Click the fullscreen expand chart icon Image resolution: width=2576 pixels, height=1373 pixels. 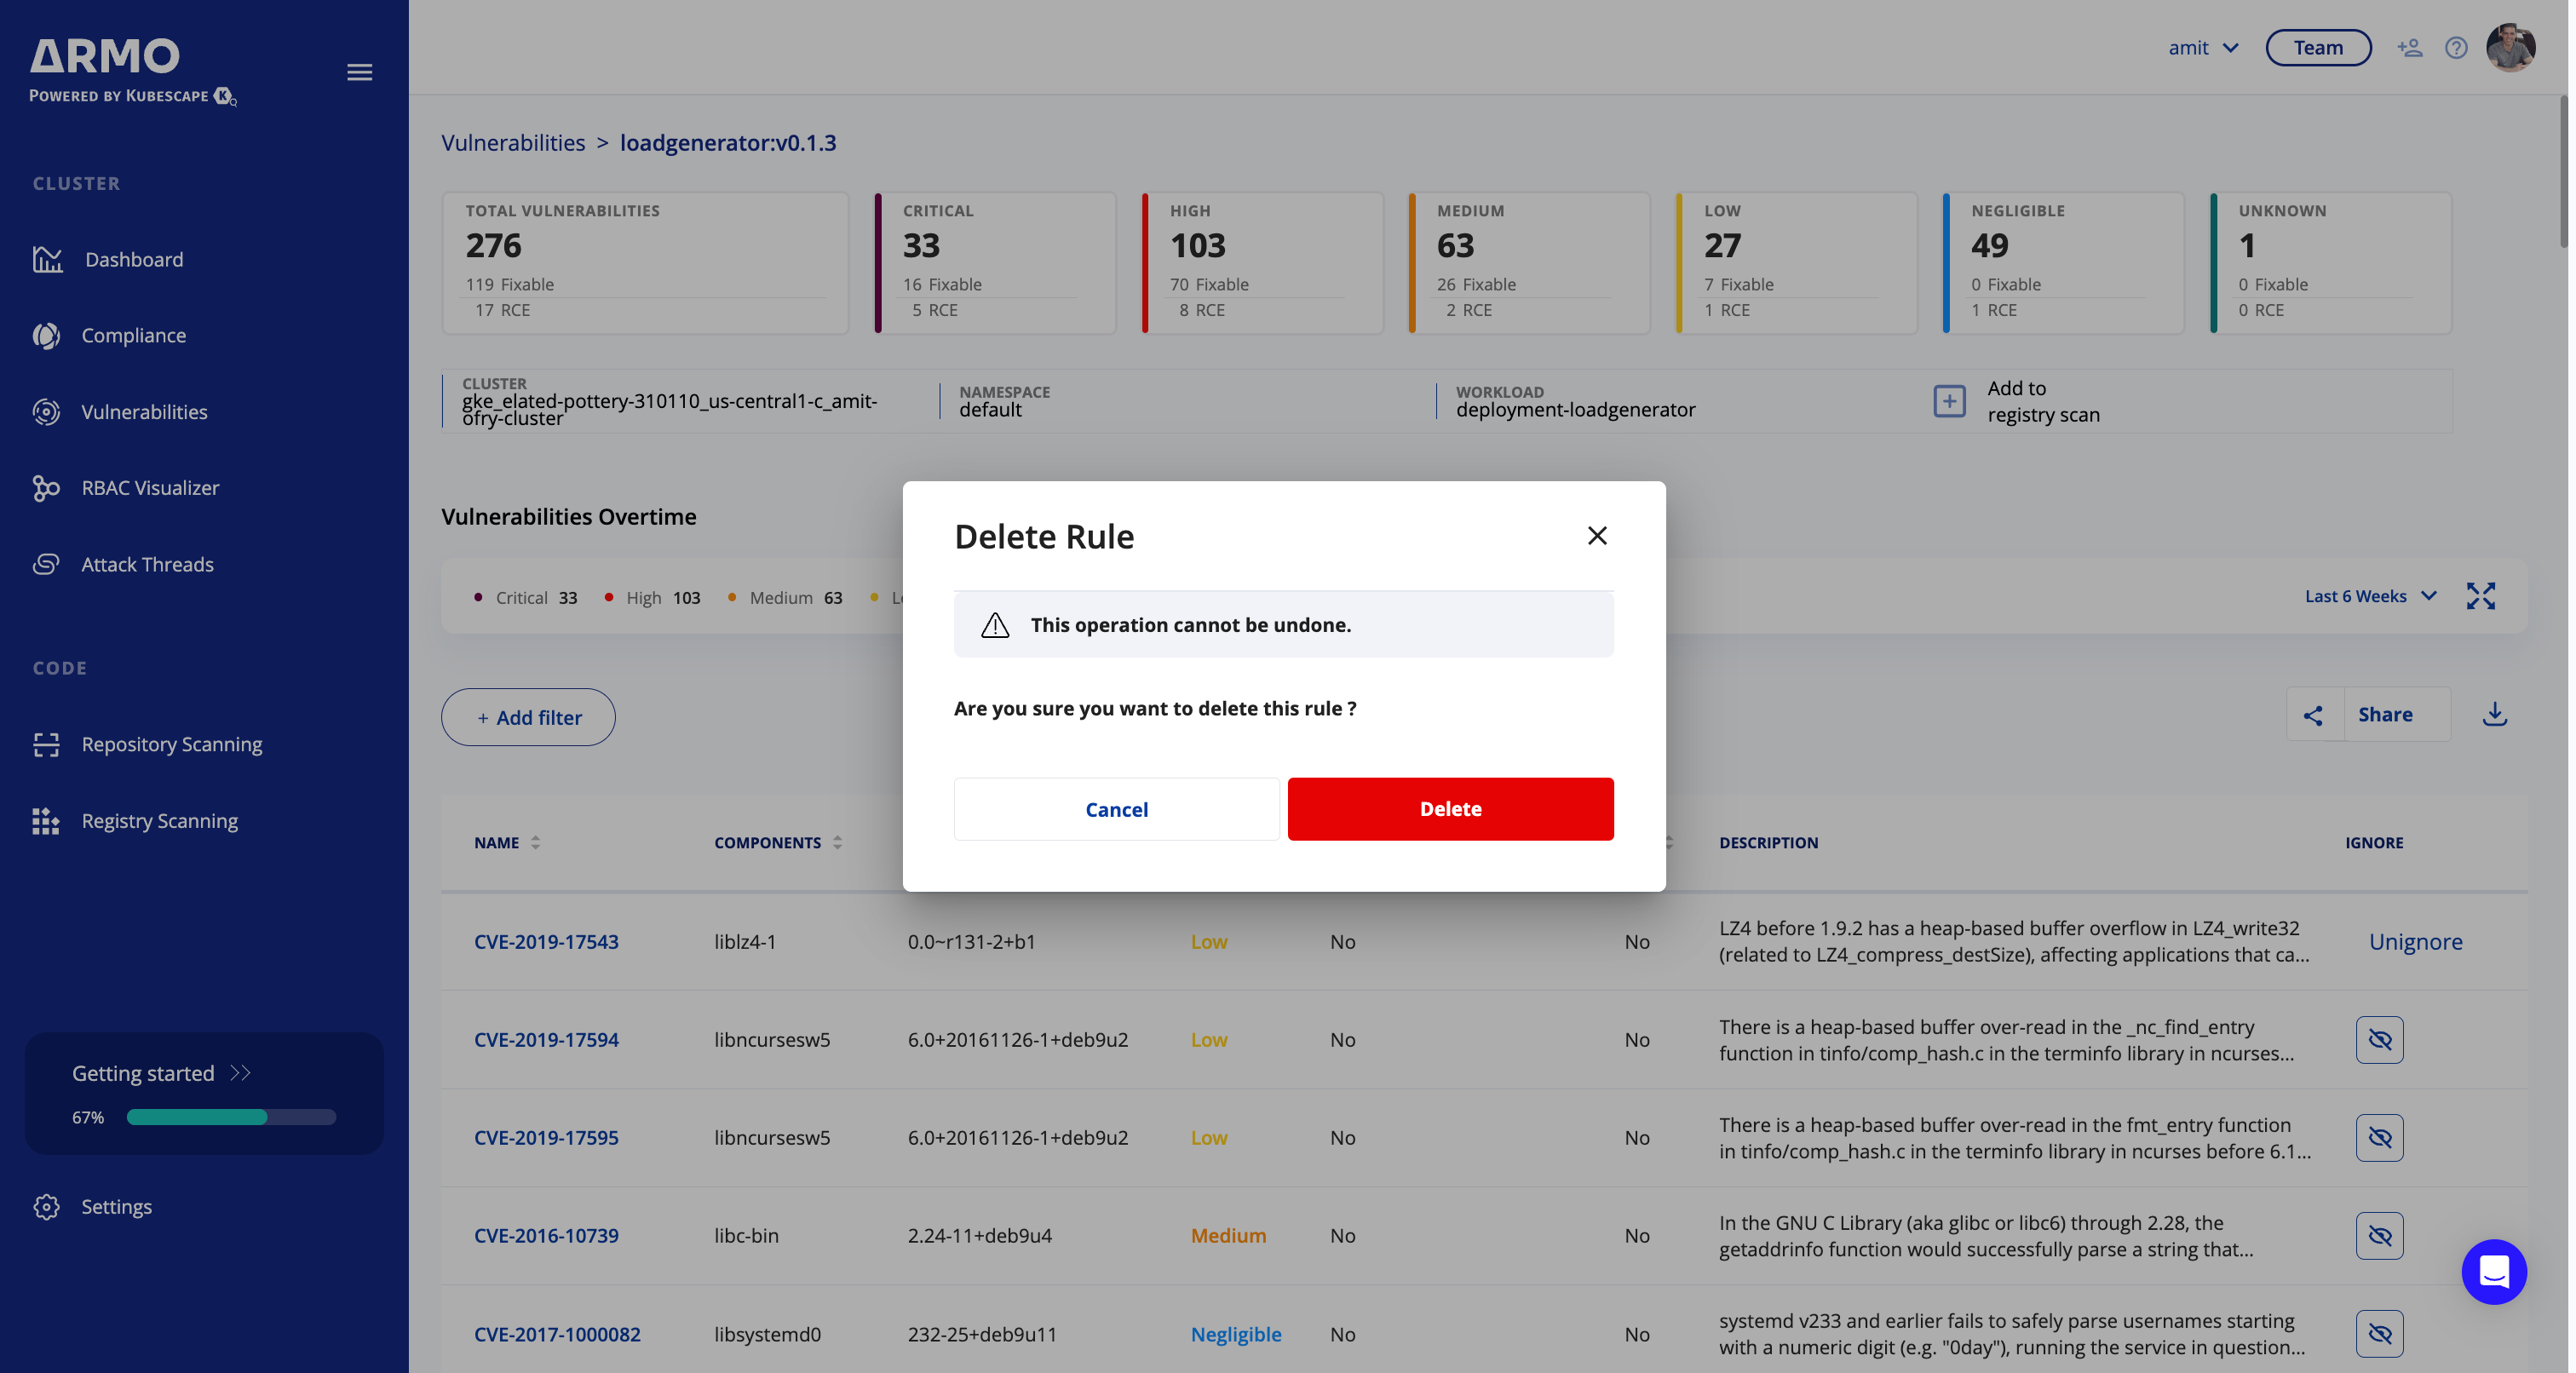[2480, 596]
